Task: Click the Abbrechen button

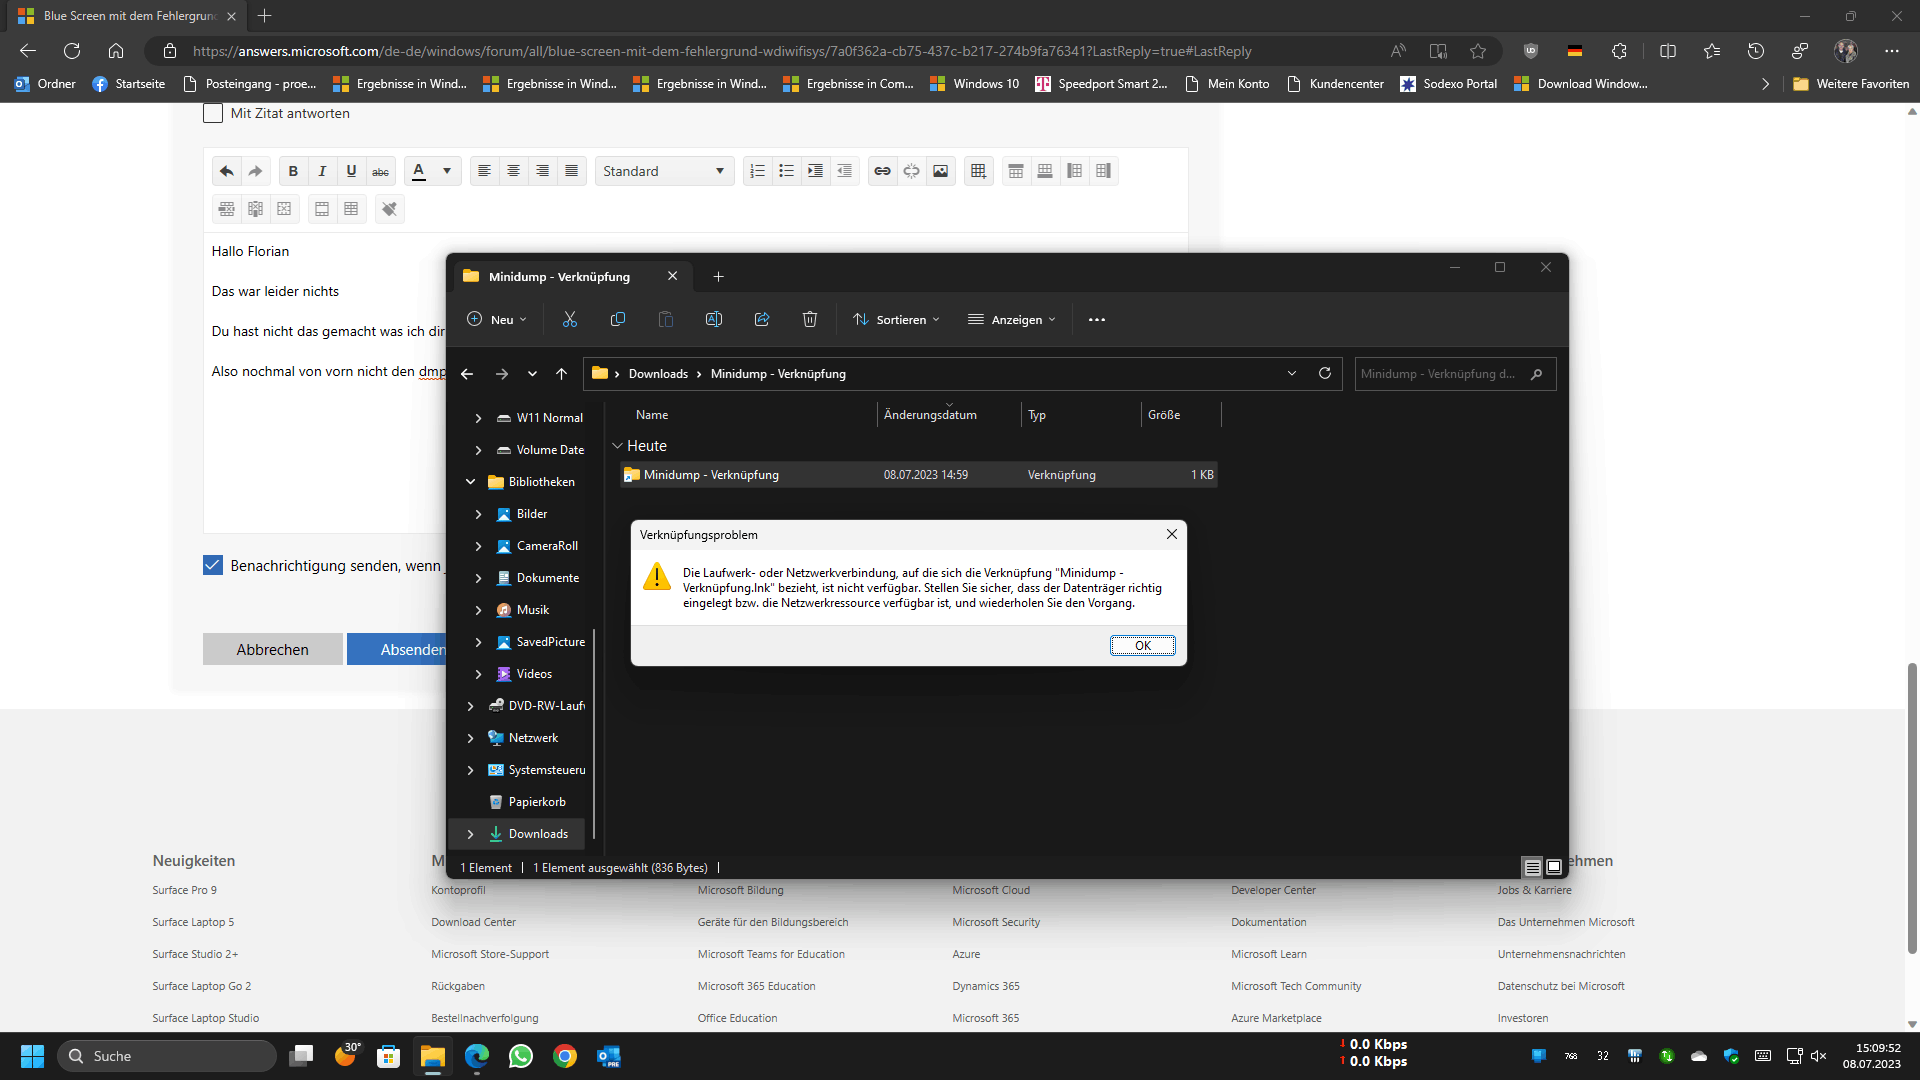Action: (272, 649)
